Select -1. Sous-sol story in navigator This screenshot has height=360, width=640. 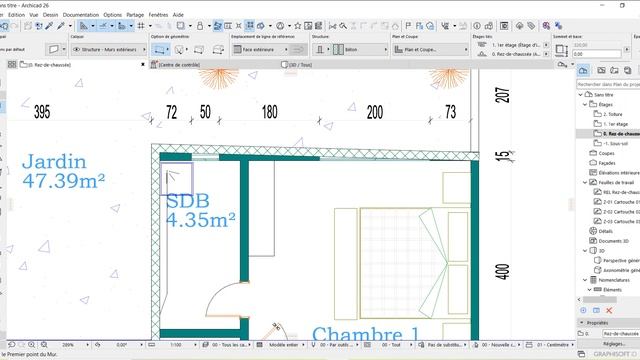coord(616,144)
